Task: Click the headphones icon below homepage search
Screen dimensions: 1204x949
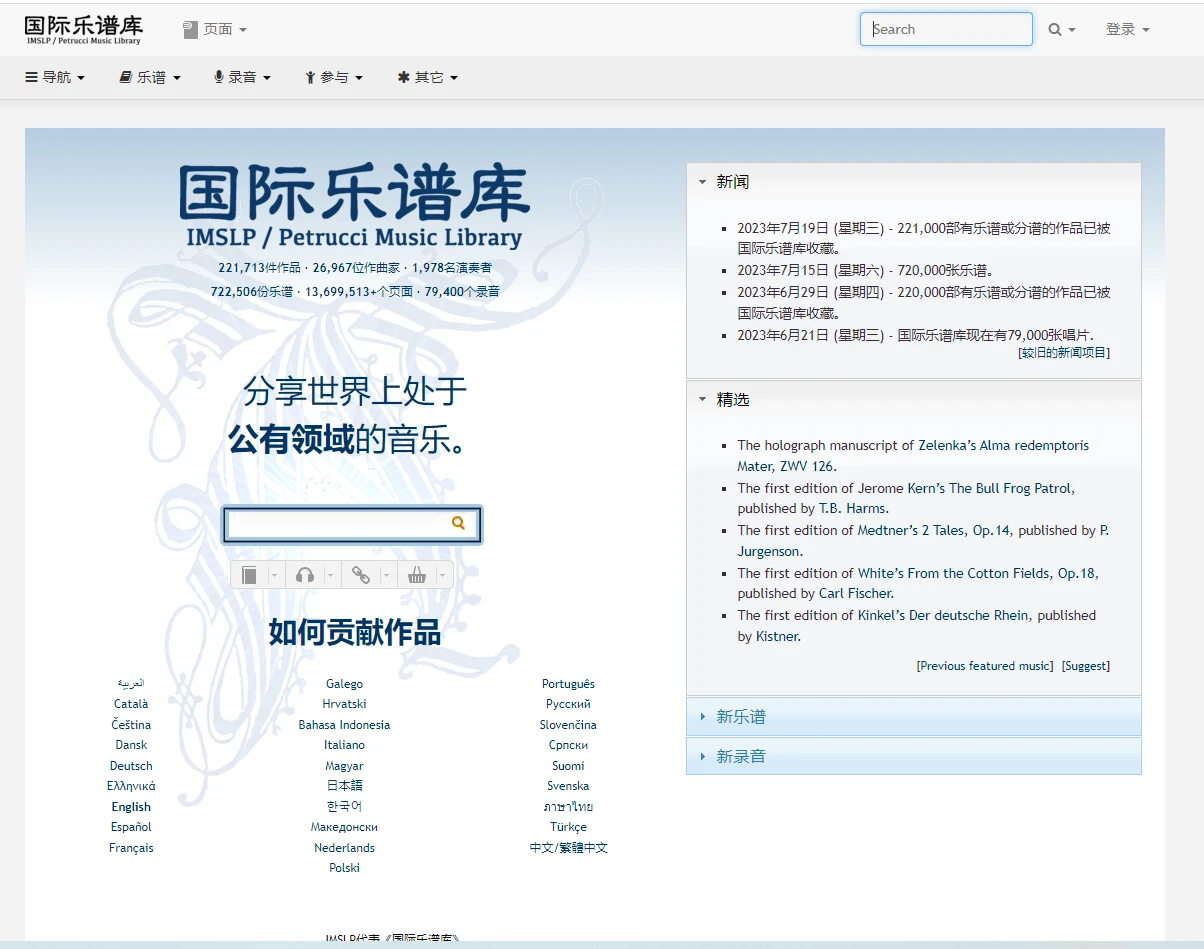Action: [305, 575]
